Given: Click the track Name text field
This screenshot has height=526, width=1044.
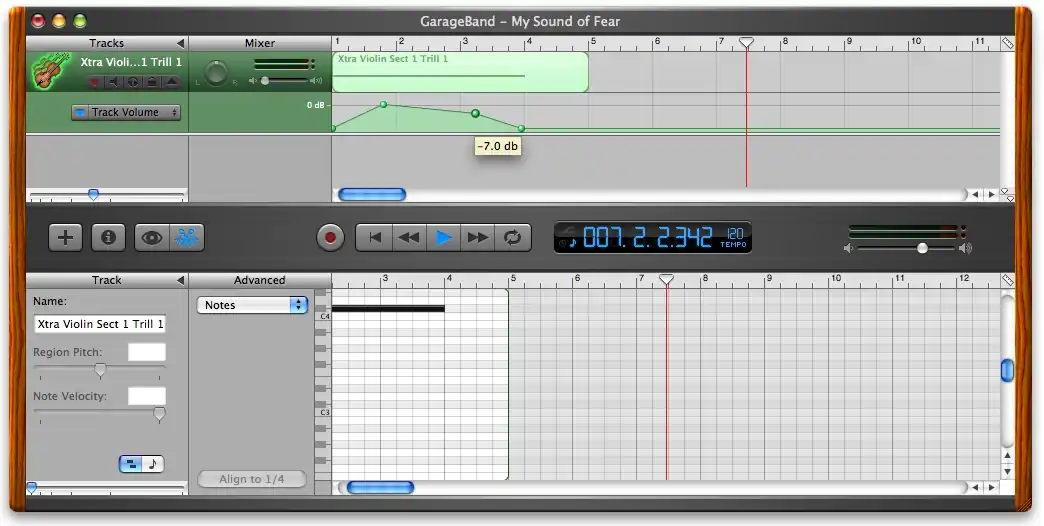Looking at the screenshot, I should coord(100,324).
